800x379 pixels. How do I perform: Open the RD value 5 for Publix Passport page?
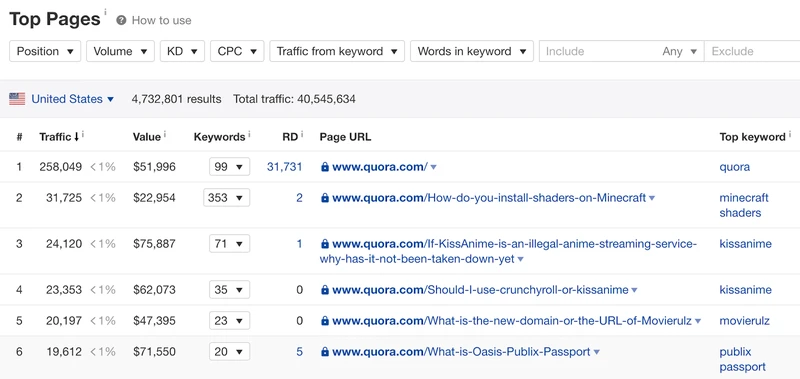(299, 351)
